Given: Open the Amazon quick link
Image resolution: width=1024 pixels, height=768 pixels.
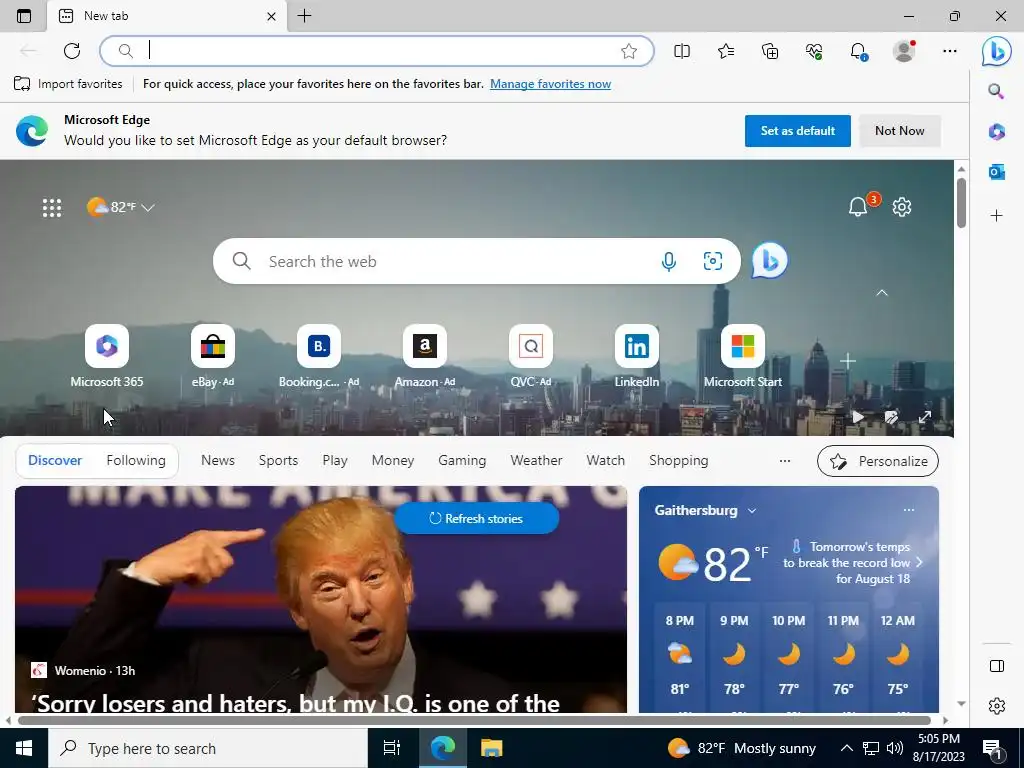Looking at the screenshot, I should pyautogui.click(x=424, y=356).
